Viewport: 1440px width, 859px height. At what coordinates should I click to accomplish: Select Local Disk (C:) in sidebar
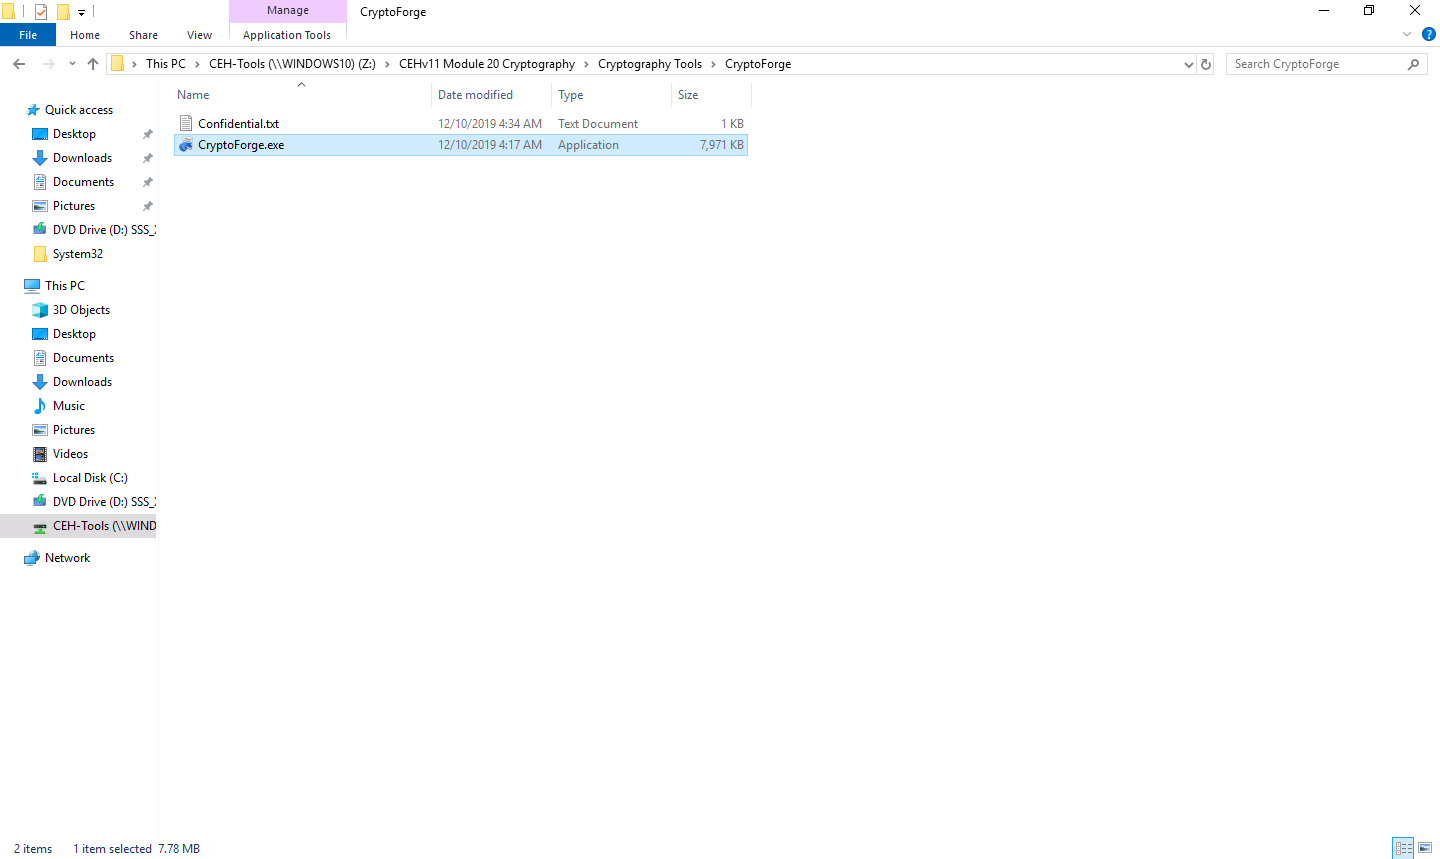pos(90,478)
